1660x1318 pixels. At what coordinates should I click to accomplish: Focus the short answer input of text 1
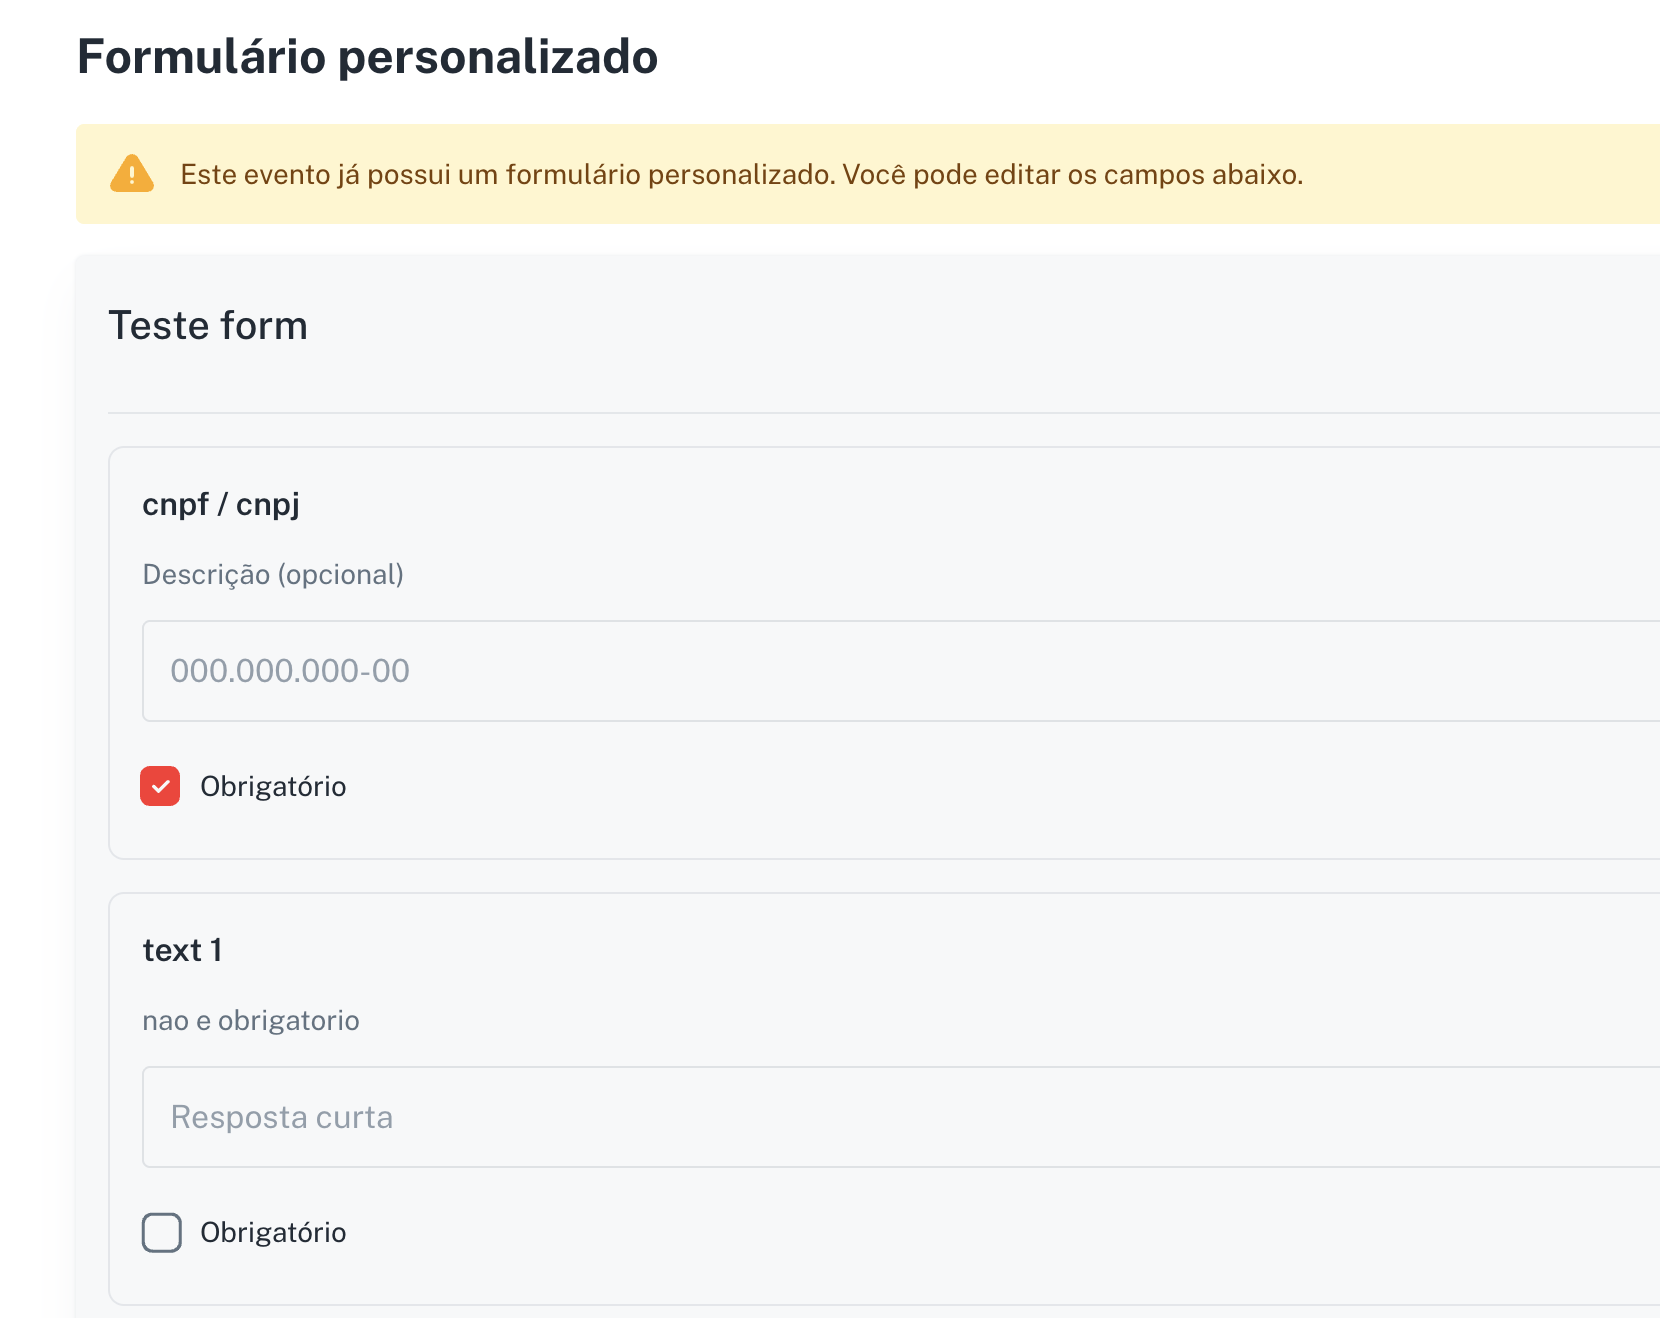click(500, 1116)
